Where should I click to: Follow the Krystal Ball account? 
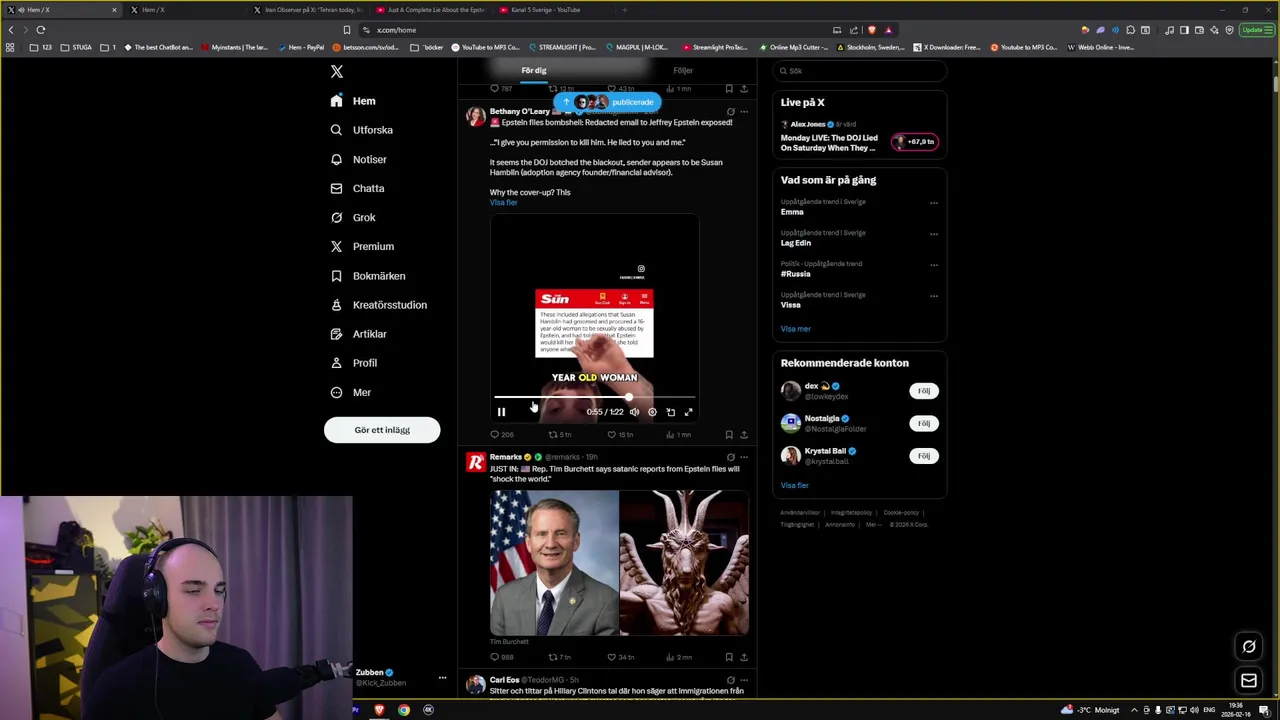click(924, 456)
